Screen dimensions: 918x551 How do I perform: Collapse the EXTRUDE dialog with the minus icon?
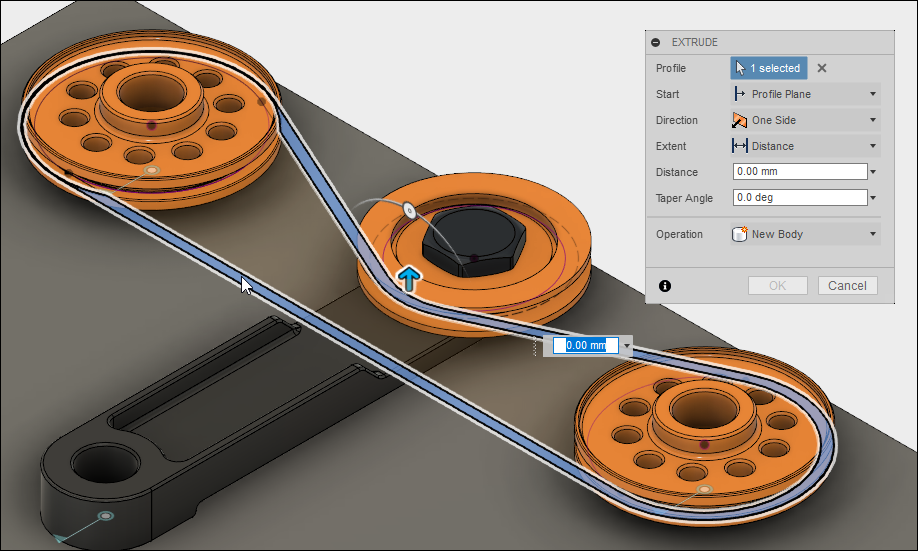coord(656,42)
